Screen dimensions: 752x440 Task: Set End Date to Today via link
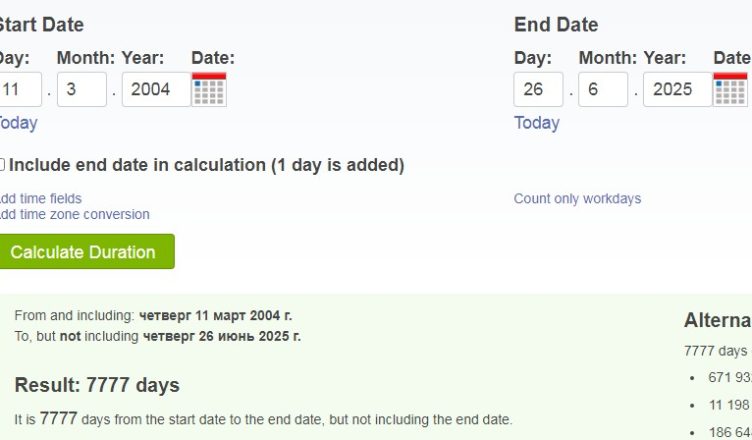tap(537, 123)
